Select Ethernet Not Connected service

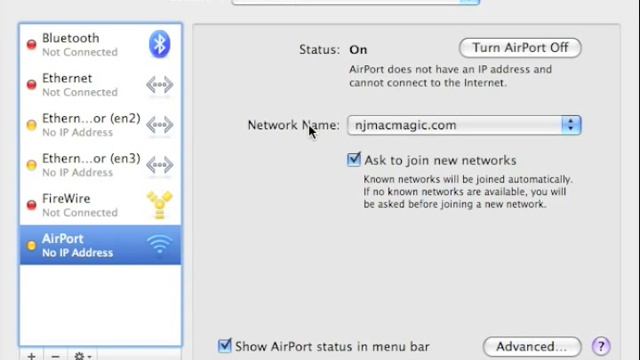pos(100,84)
